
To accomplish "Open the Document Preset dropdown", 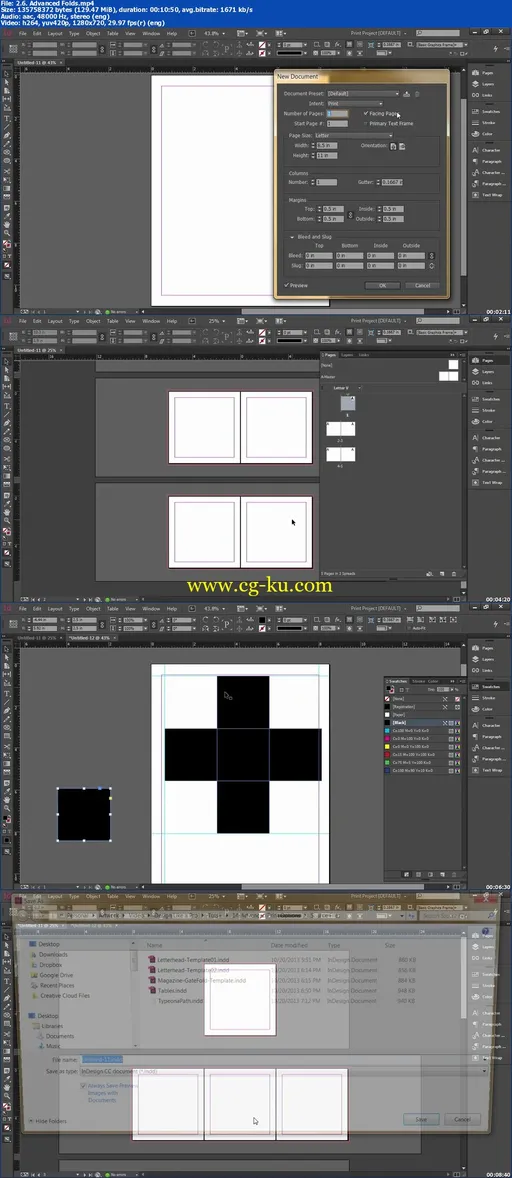I will 363,94.
